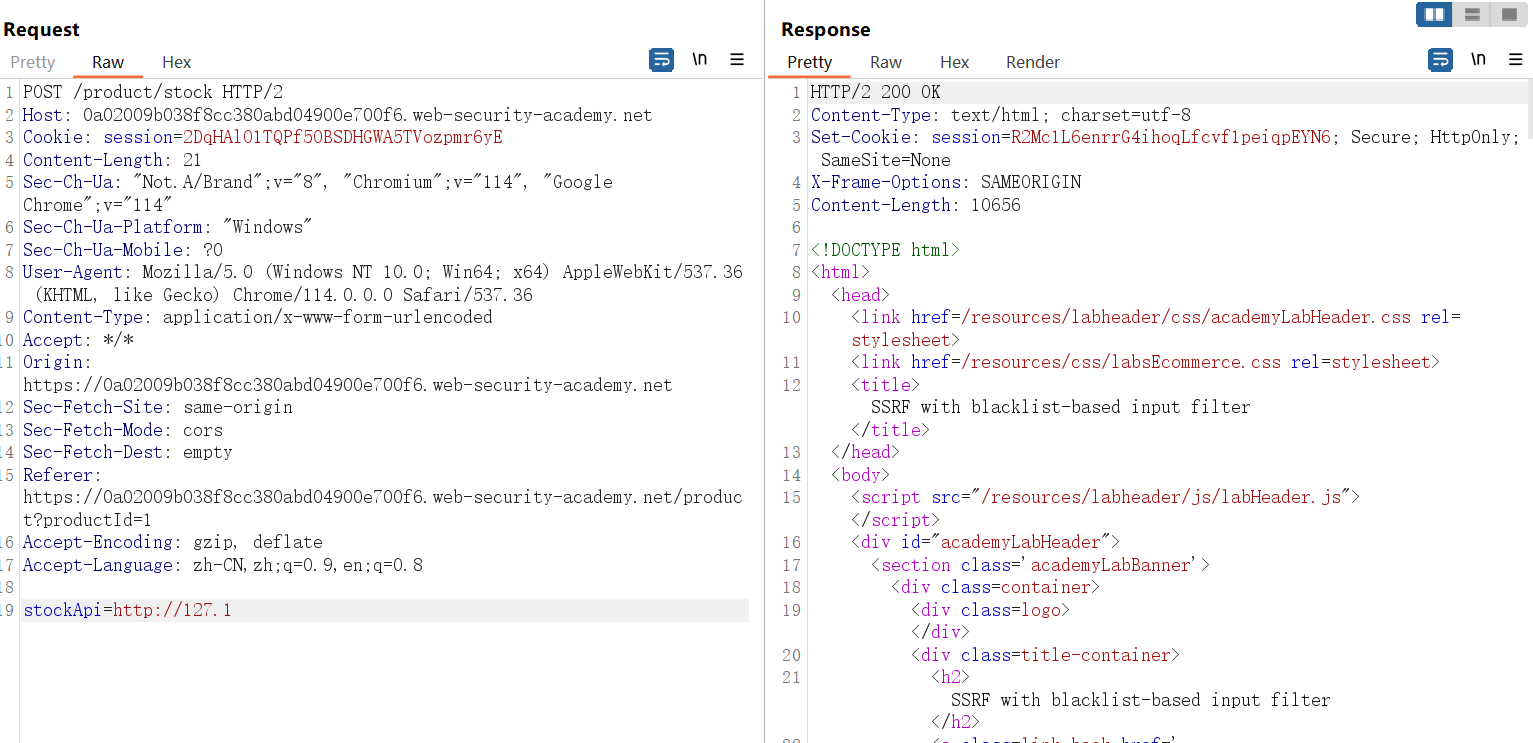The height and width of the screenshot is (743, 1533).
Task: Click the labHeader.js script tag line
Action: (1105, 497)
